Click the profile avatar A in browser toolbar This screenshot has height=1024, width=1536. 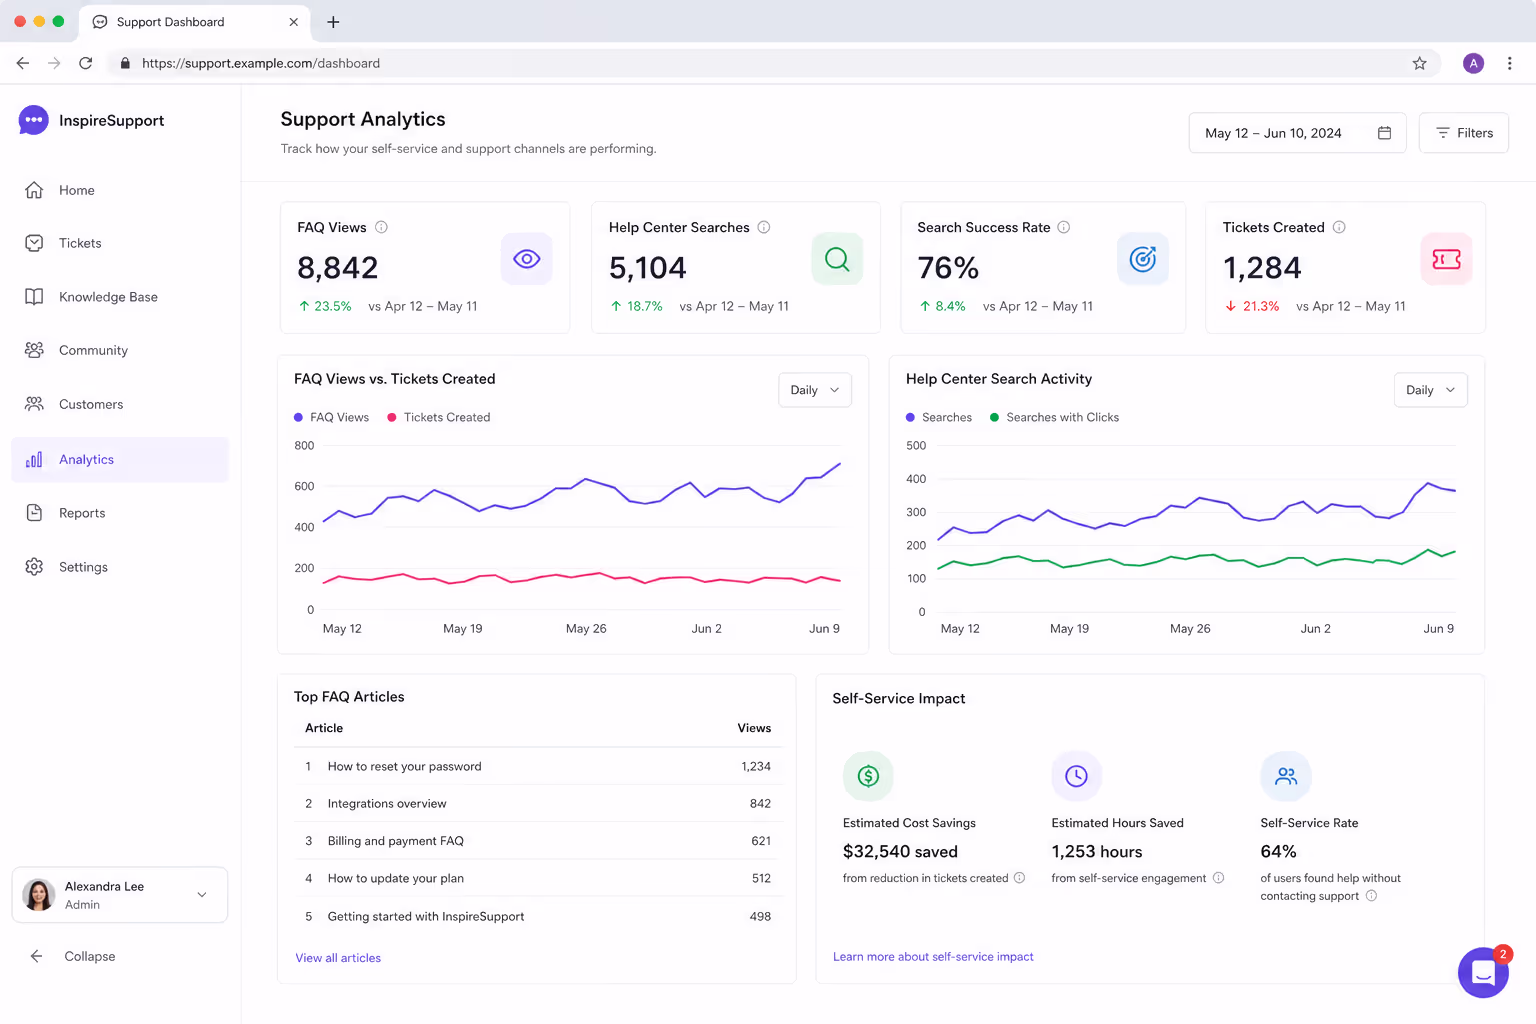click(1473, 63)
